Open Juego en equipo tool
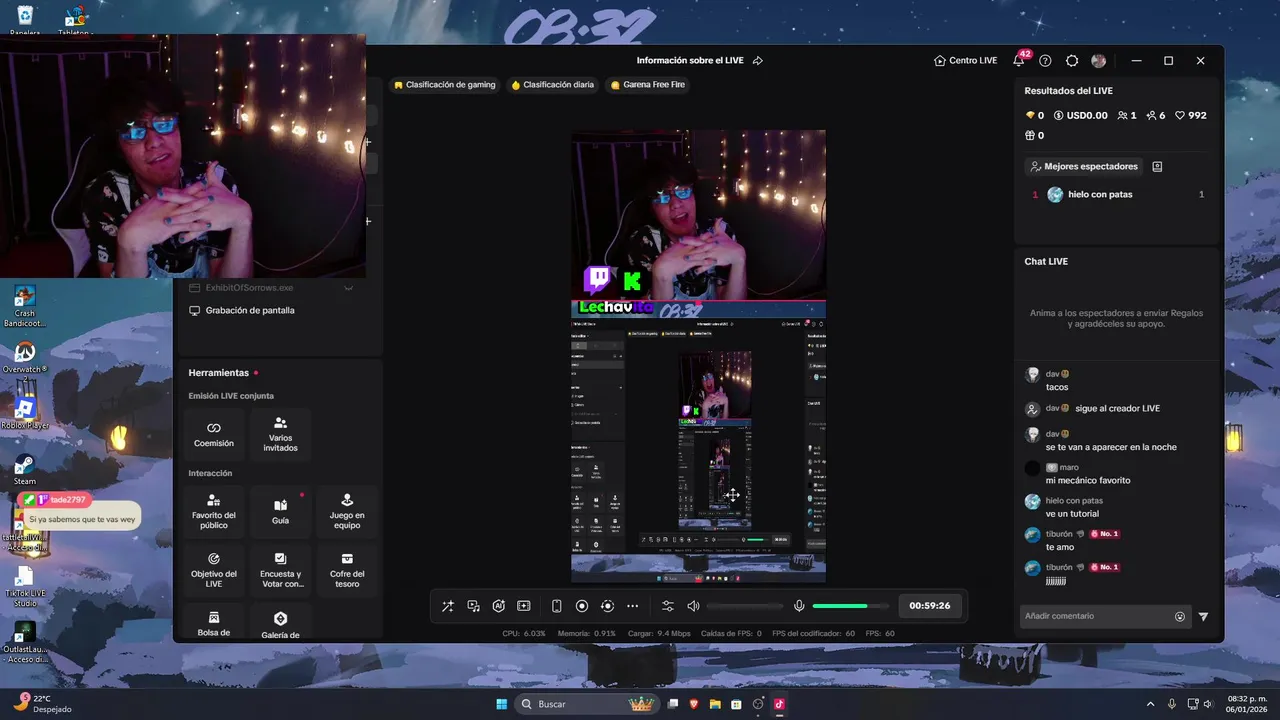This screenshot has width=1280, height=720. [x=347, y=511]
